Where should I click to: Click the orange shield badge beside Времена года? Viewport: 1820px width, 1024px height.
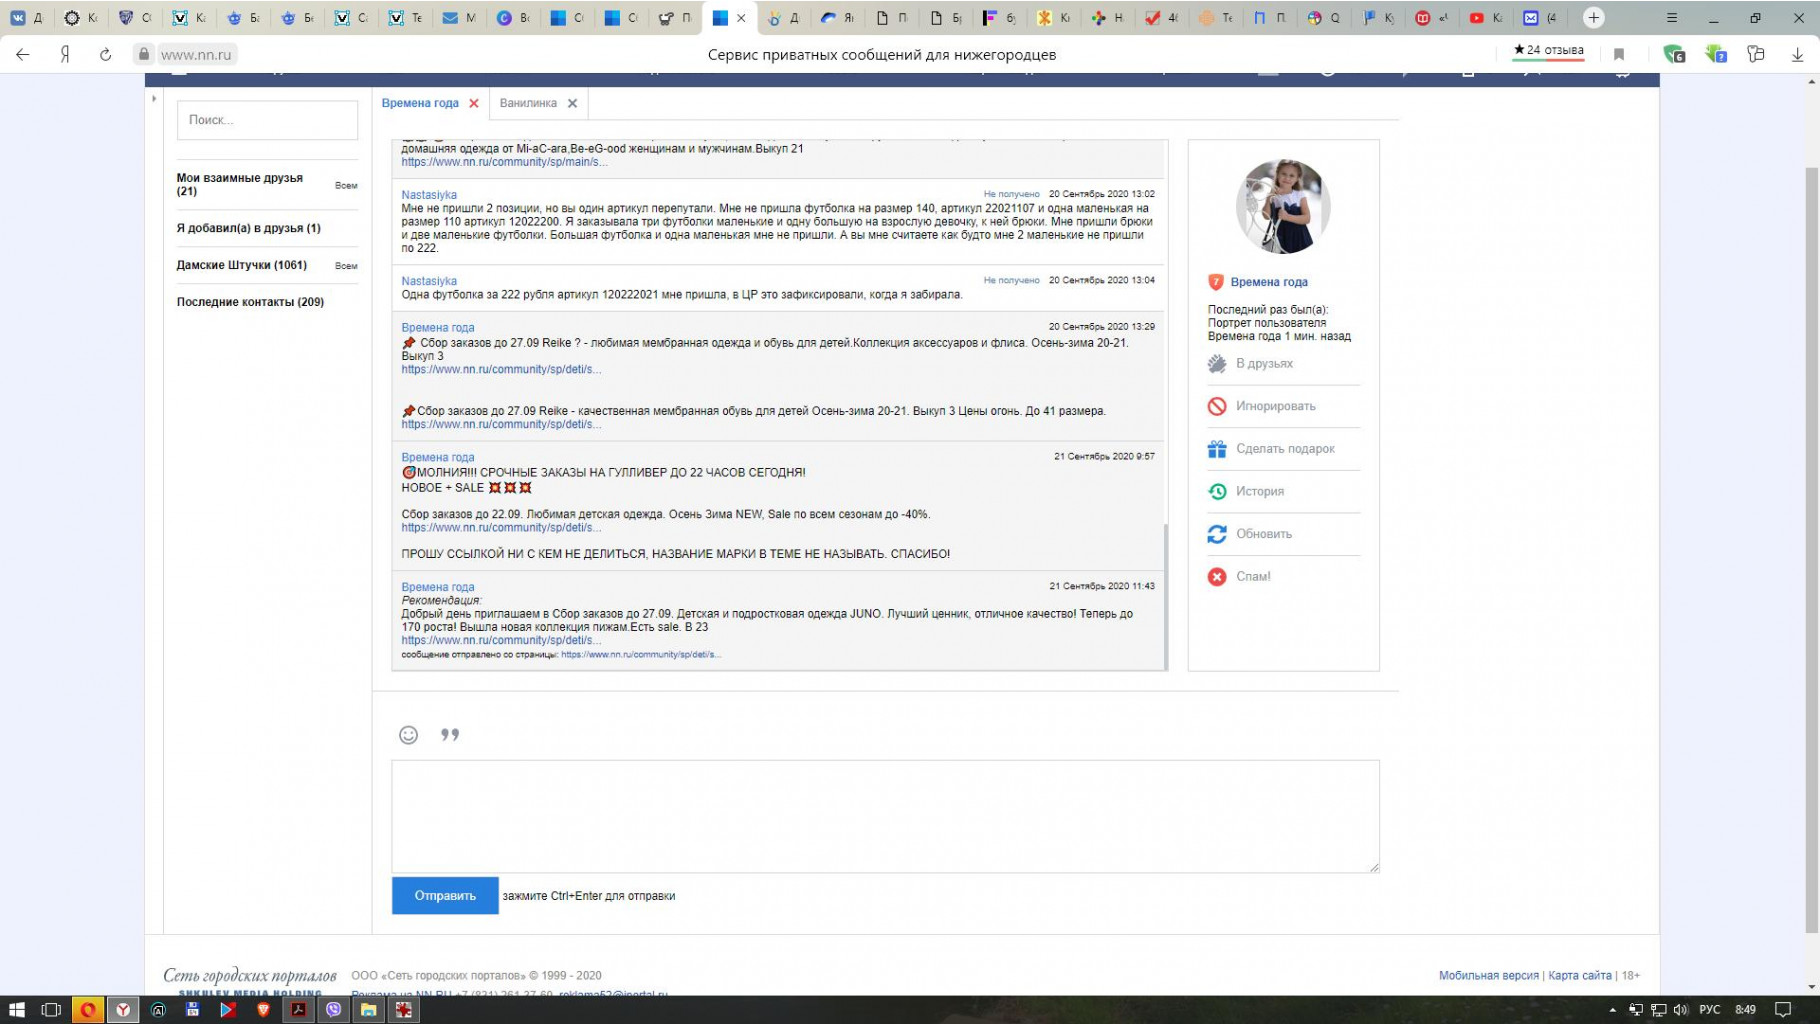pos(1216,282)
